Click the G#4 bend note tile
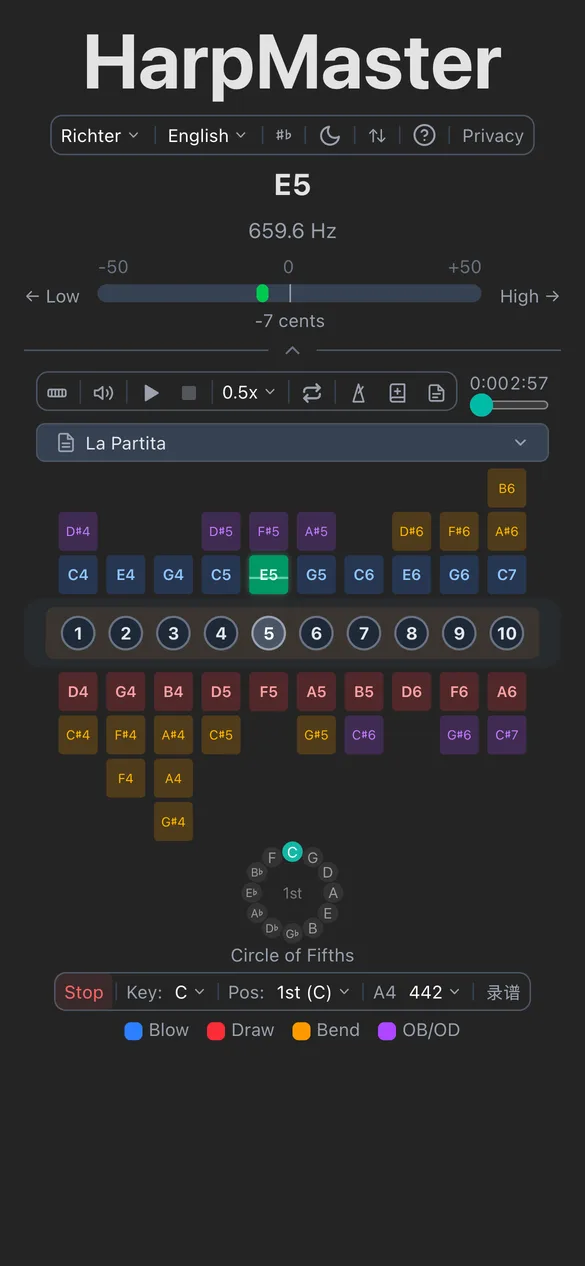Screen dimensions: 585x1266 point(173,822)
